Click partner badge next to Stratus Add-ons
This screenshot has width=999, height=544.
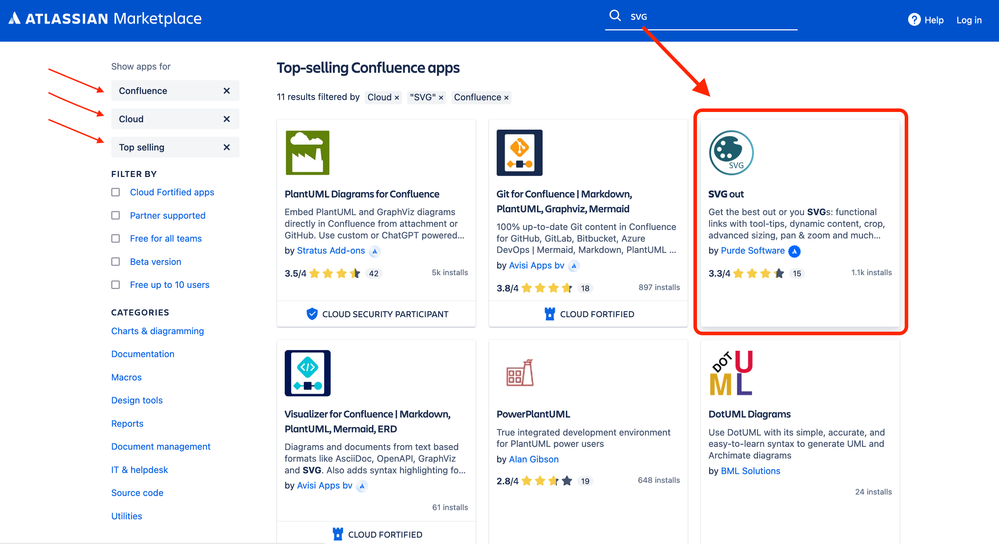click(375, 251)
